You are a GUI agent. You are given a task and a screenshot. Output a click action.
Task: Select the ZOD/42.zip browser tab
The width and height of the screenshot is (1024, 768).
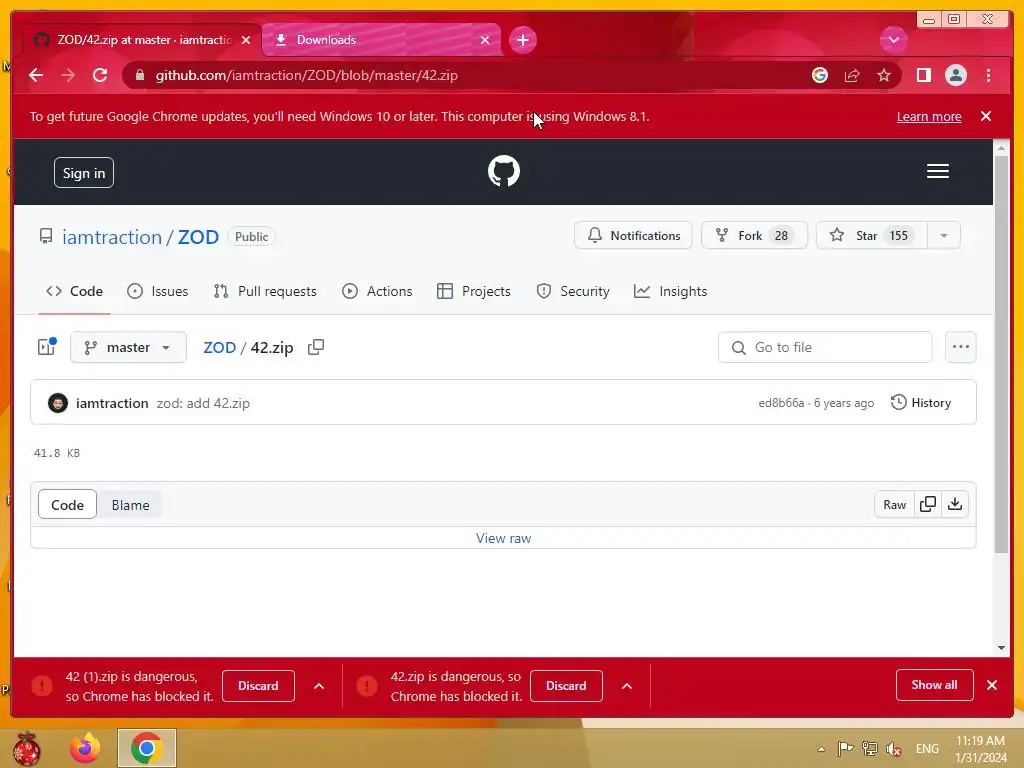click(x=142, y=40)
